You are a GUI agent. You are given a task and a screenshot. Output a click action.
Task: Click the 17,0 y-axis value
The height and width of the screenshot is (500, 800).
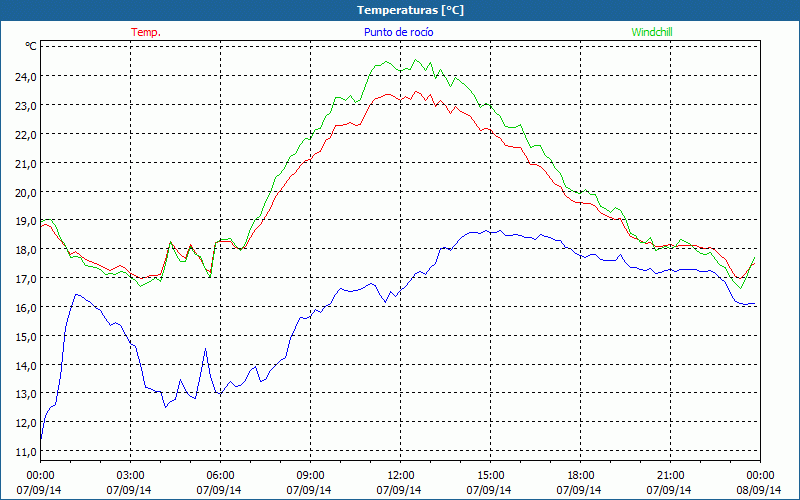(26, 279)
